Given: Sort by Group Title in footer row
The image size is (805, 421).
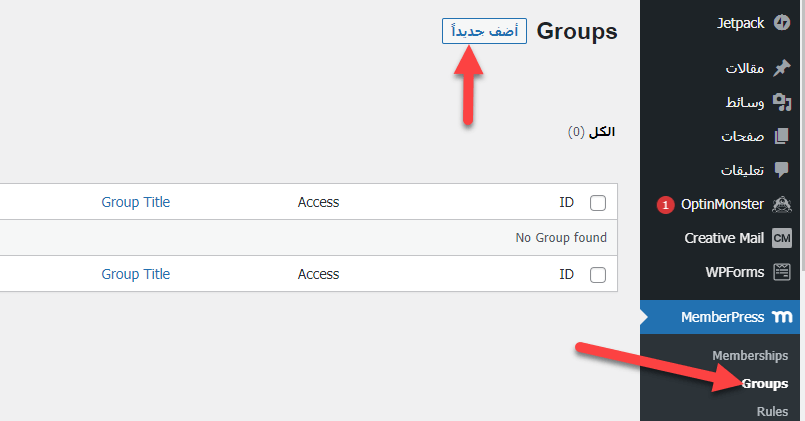Looking at the screenshot, I should tap(136, 274).
